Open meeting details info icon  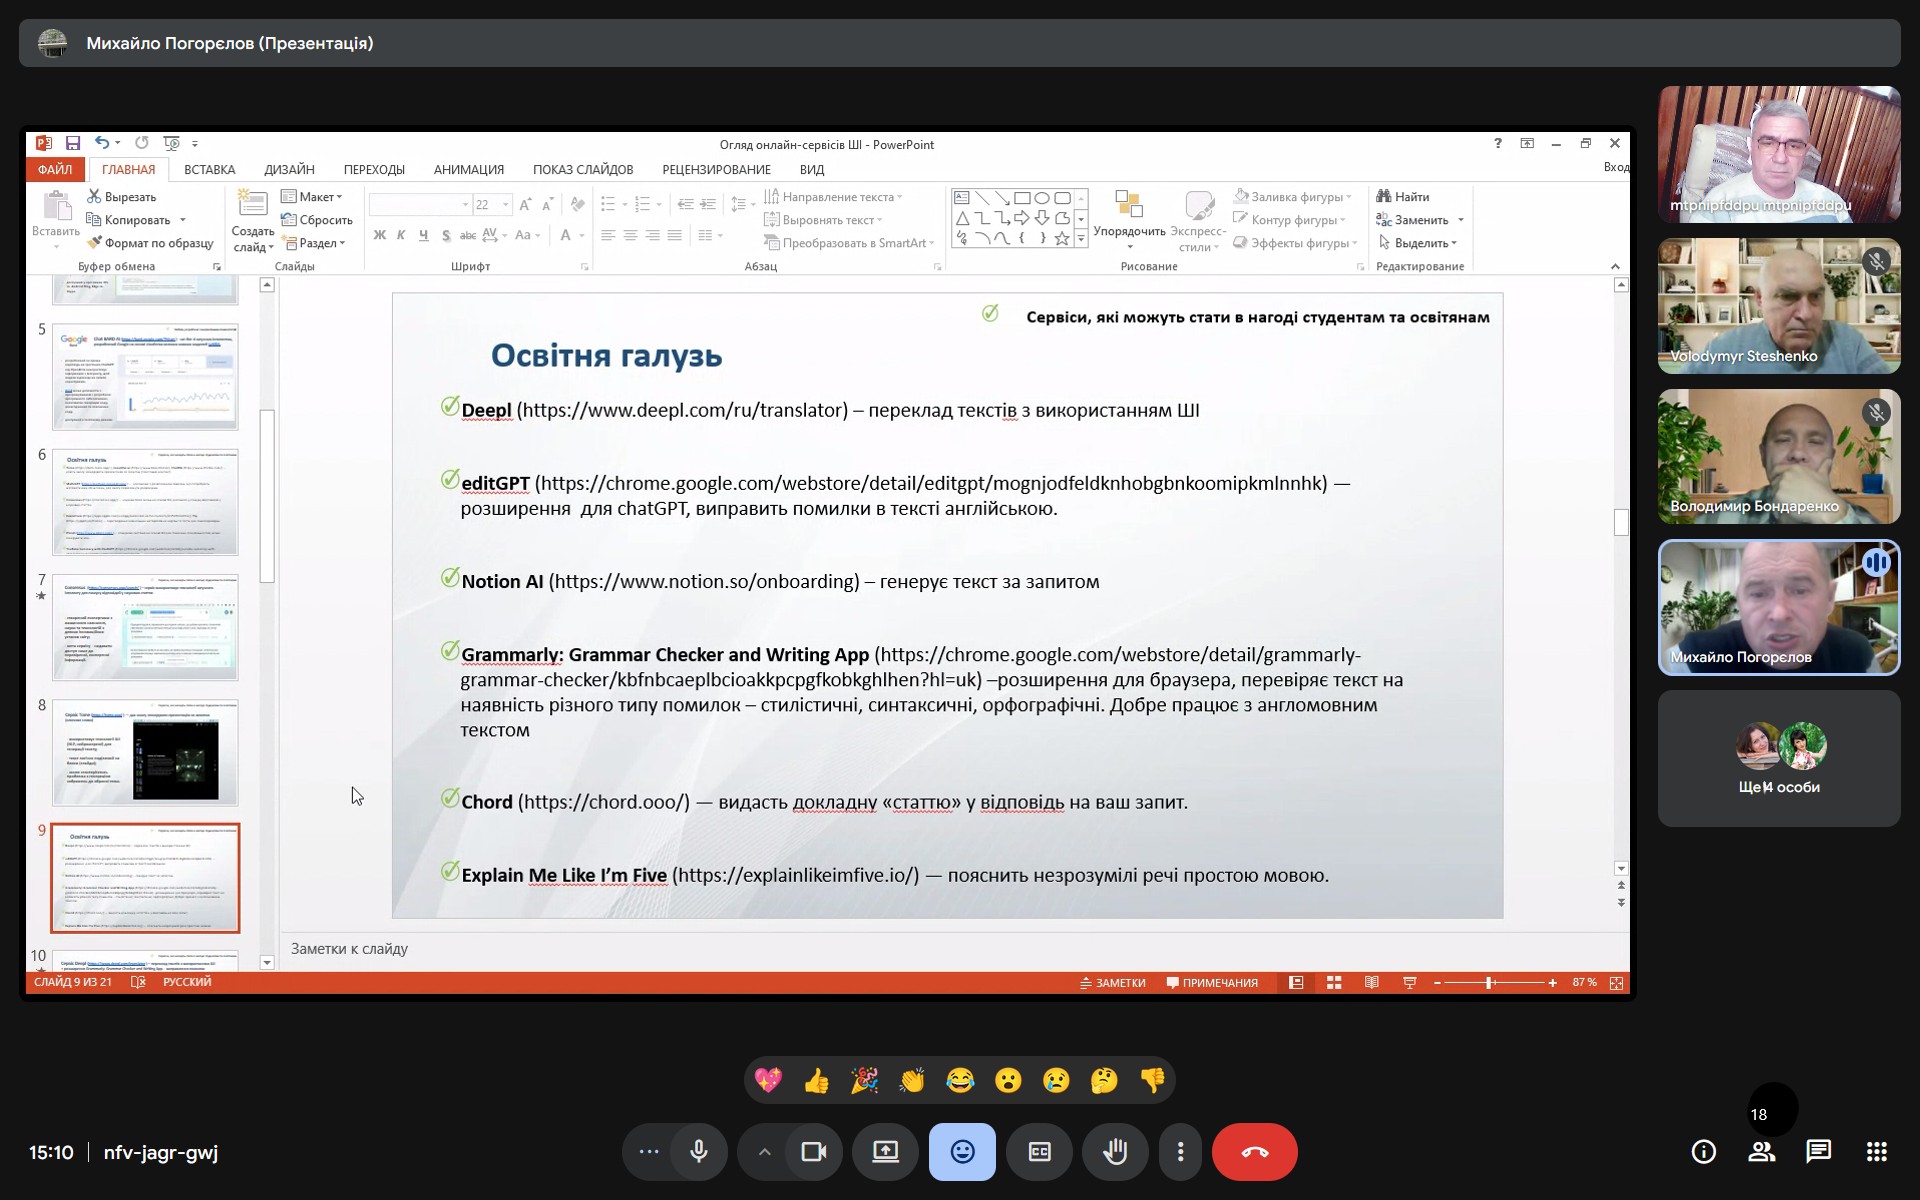point(1703,1152)
